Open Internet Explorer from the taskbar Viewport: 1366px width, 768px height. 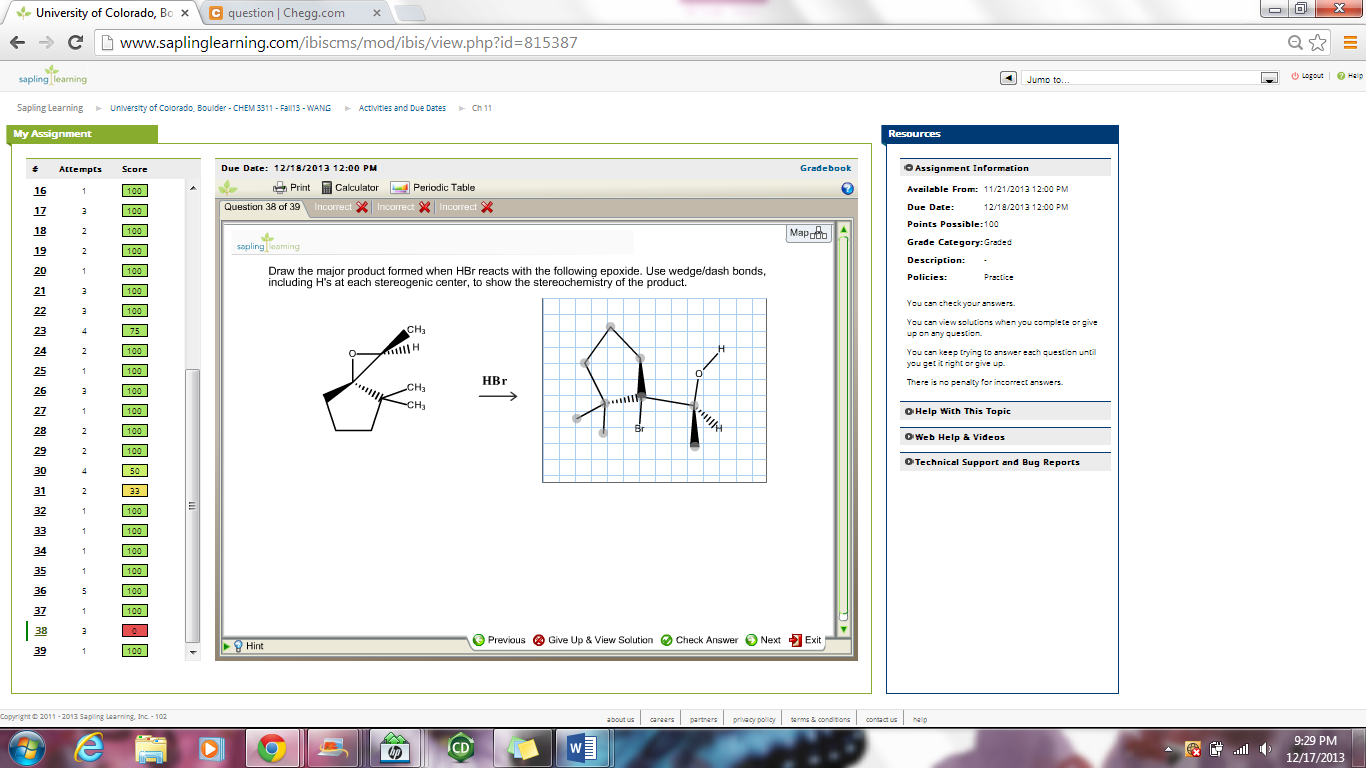91,747
